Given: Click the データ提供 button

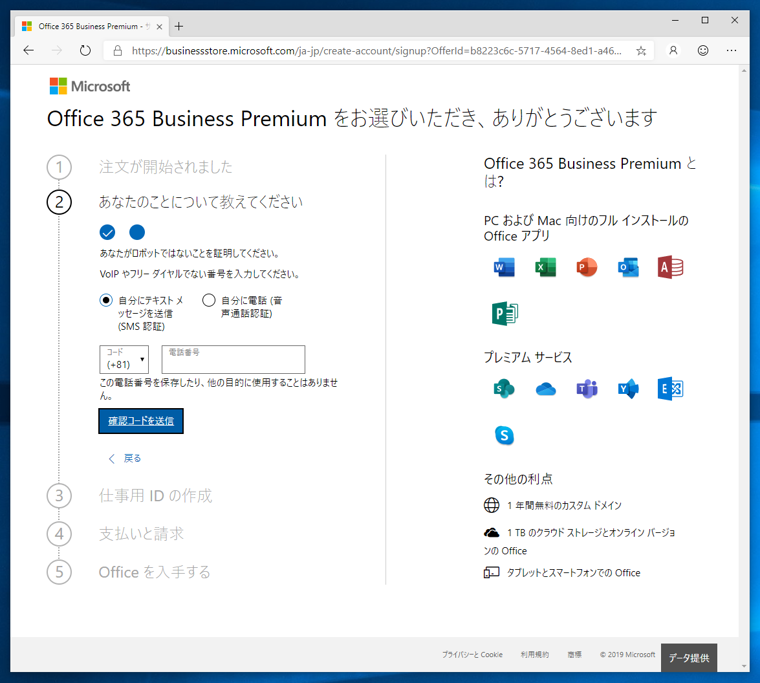Looking at the screenshot, I should [x=689, y=658].
